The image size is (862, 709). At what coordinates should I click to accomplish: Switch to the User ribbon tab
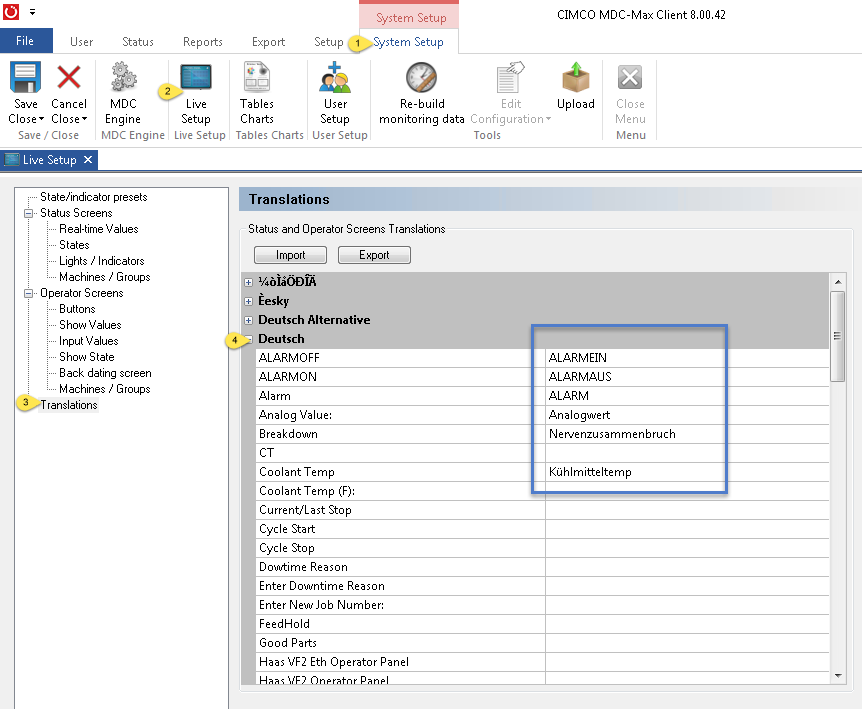[81, 42]
